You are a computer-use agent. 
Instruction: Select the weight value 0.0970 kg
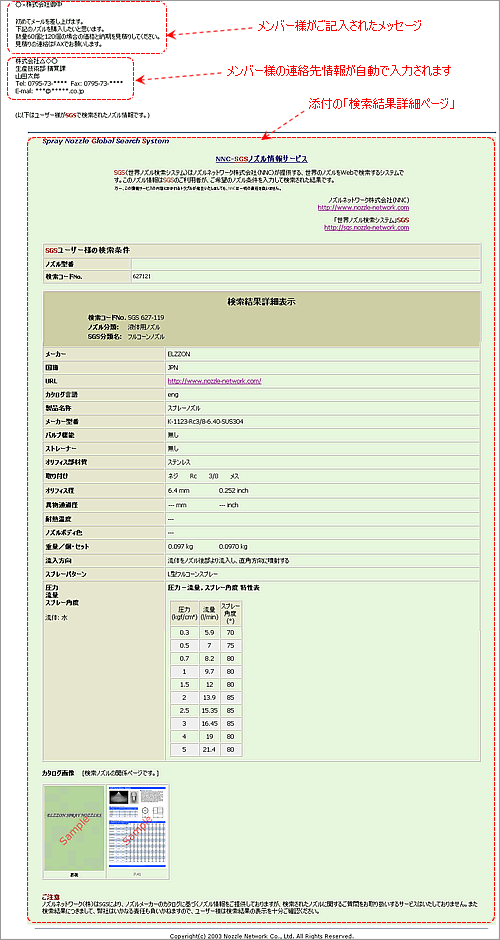233,547
